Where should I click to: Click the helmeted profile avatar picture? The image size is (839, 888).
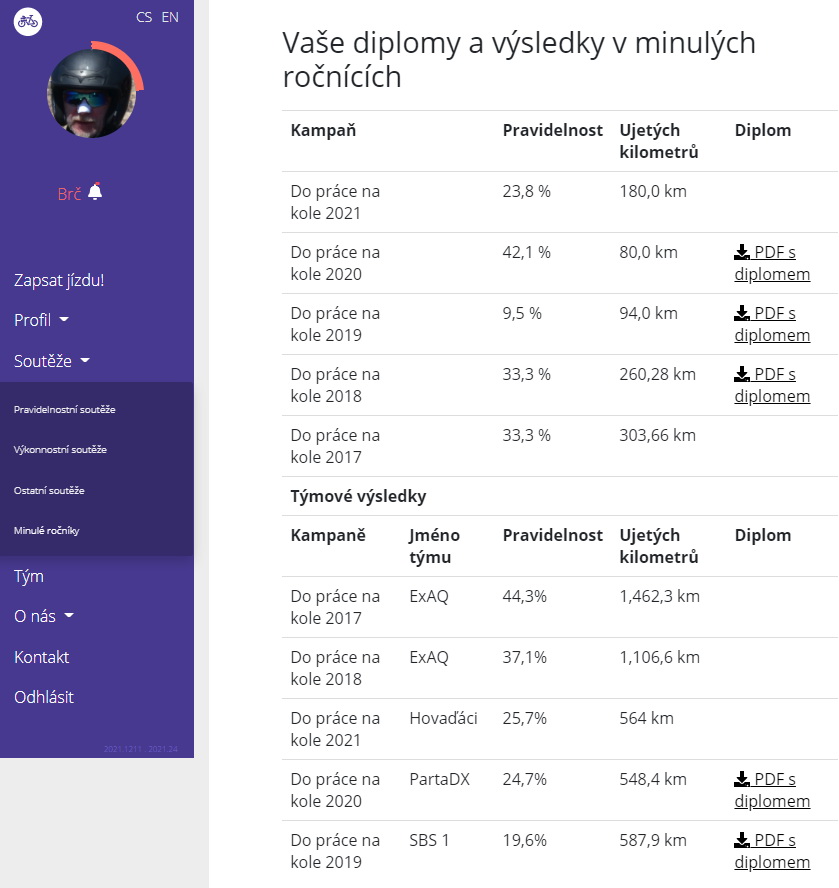click(x=92, y=93)
